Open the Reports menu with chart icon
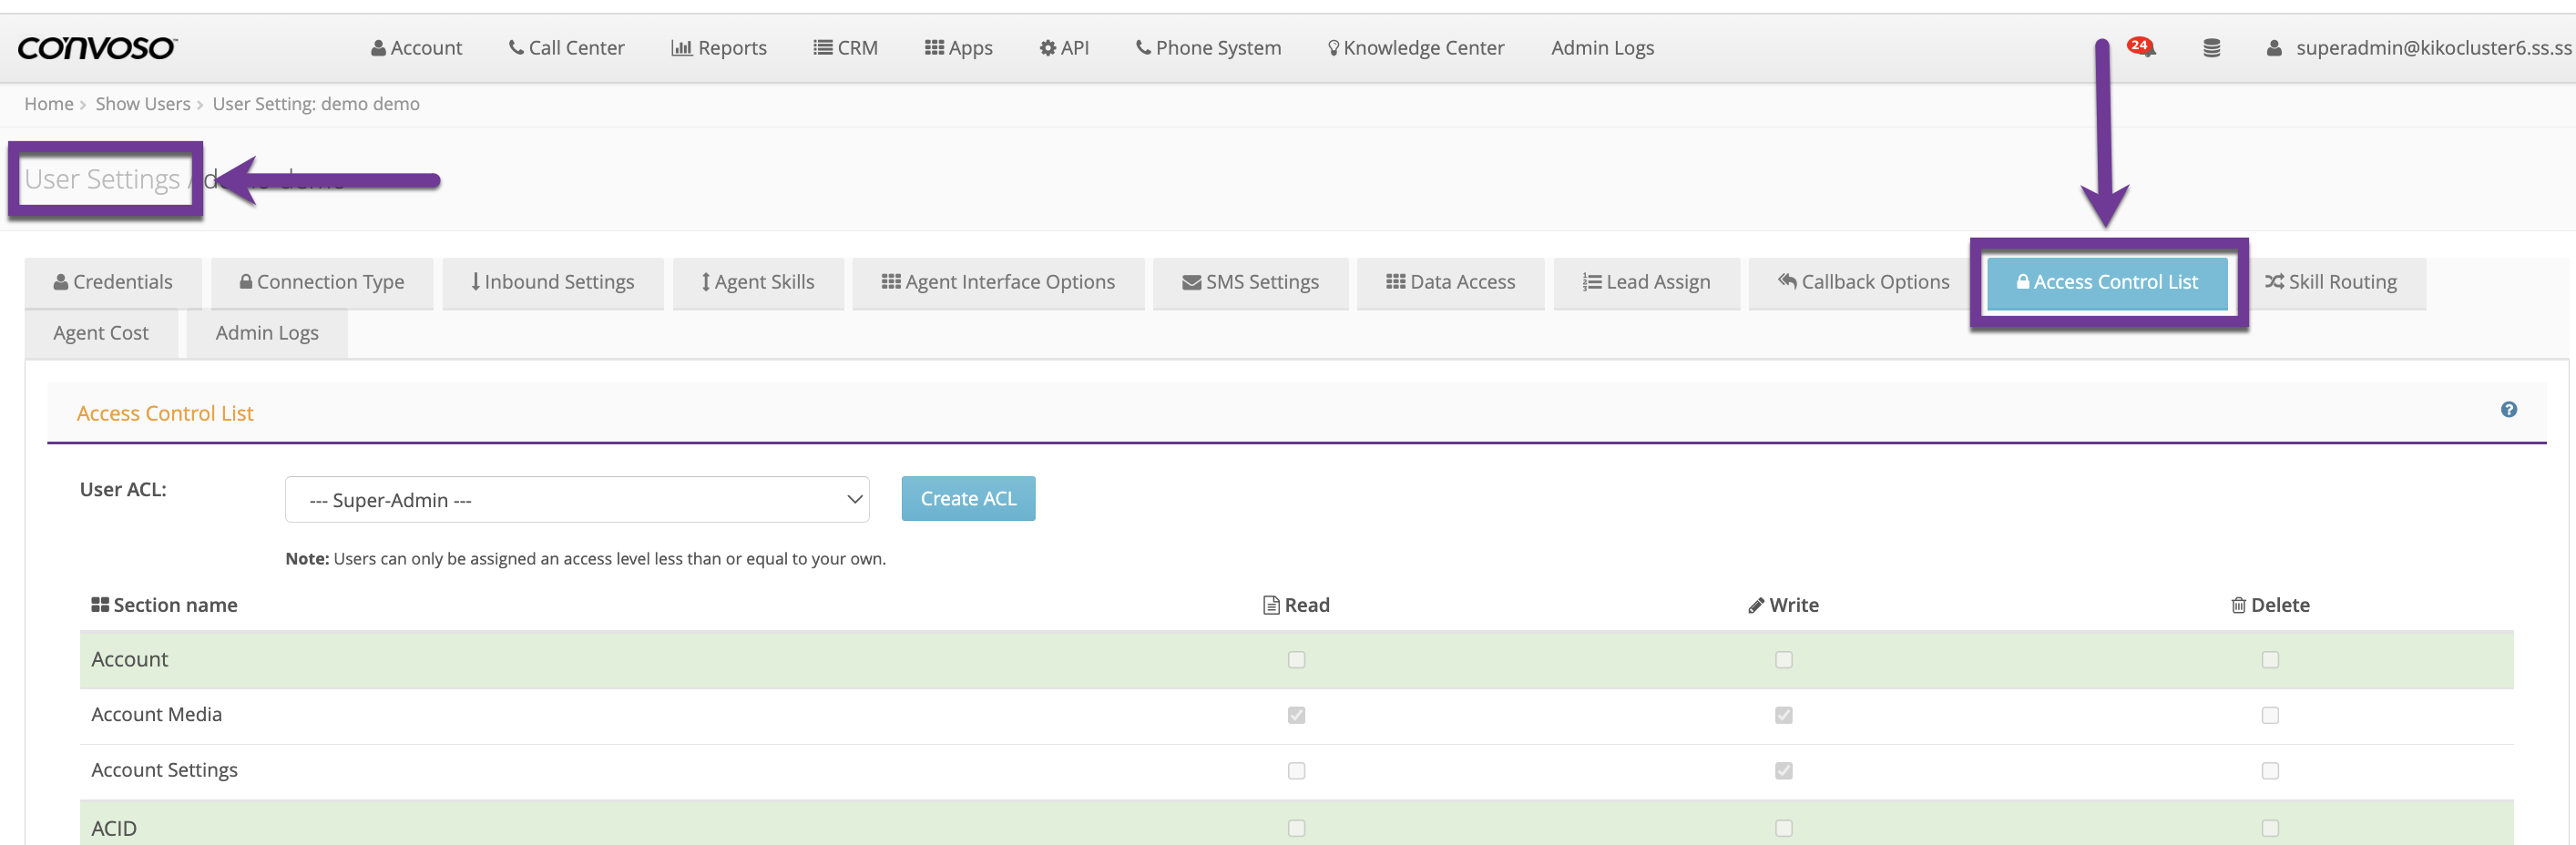 point(718,48)
